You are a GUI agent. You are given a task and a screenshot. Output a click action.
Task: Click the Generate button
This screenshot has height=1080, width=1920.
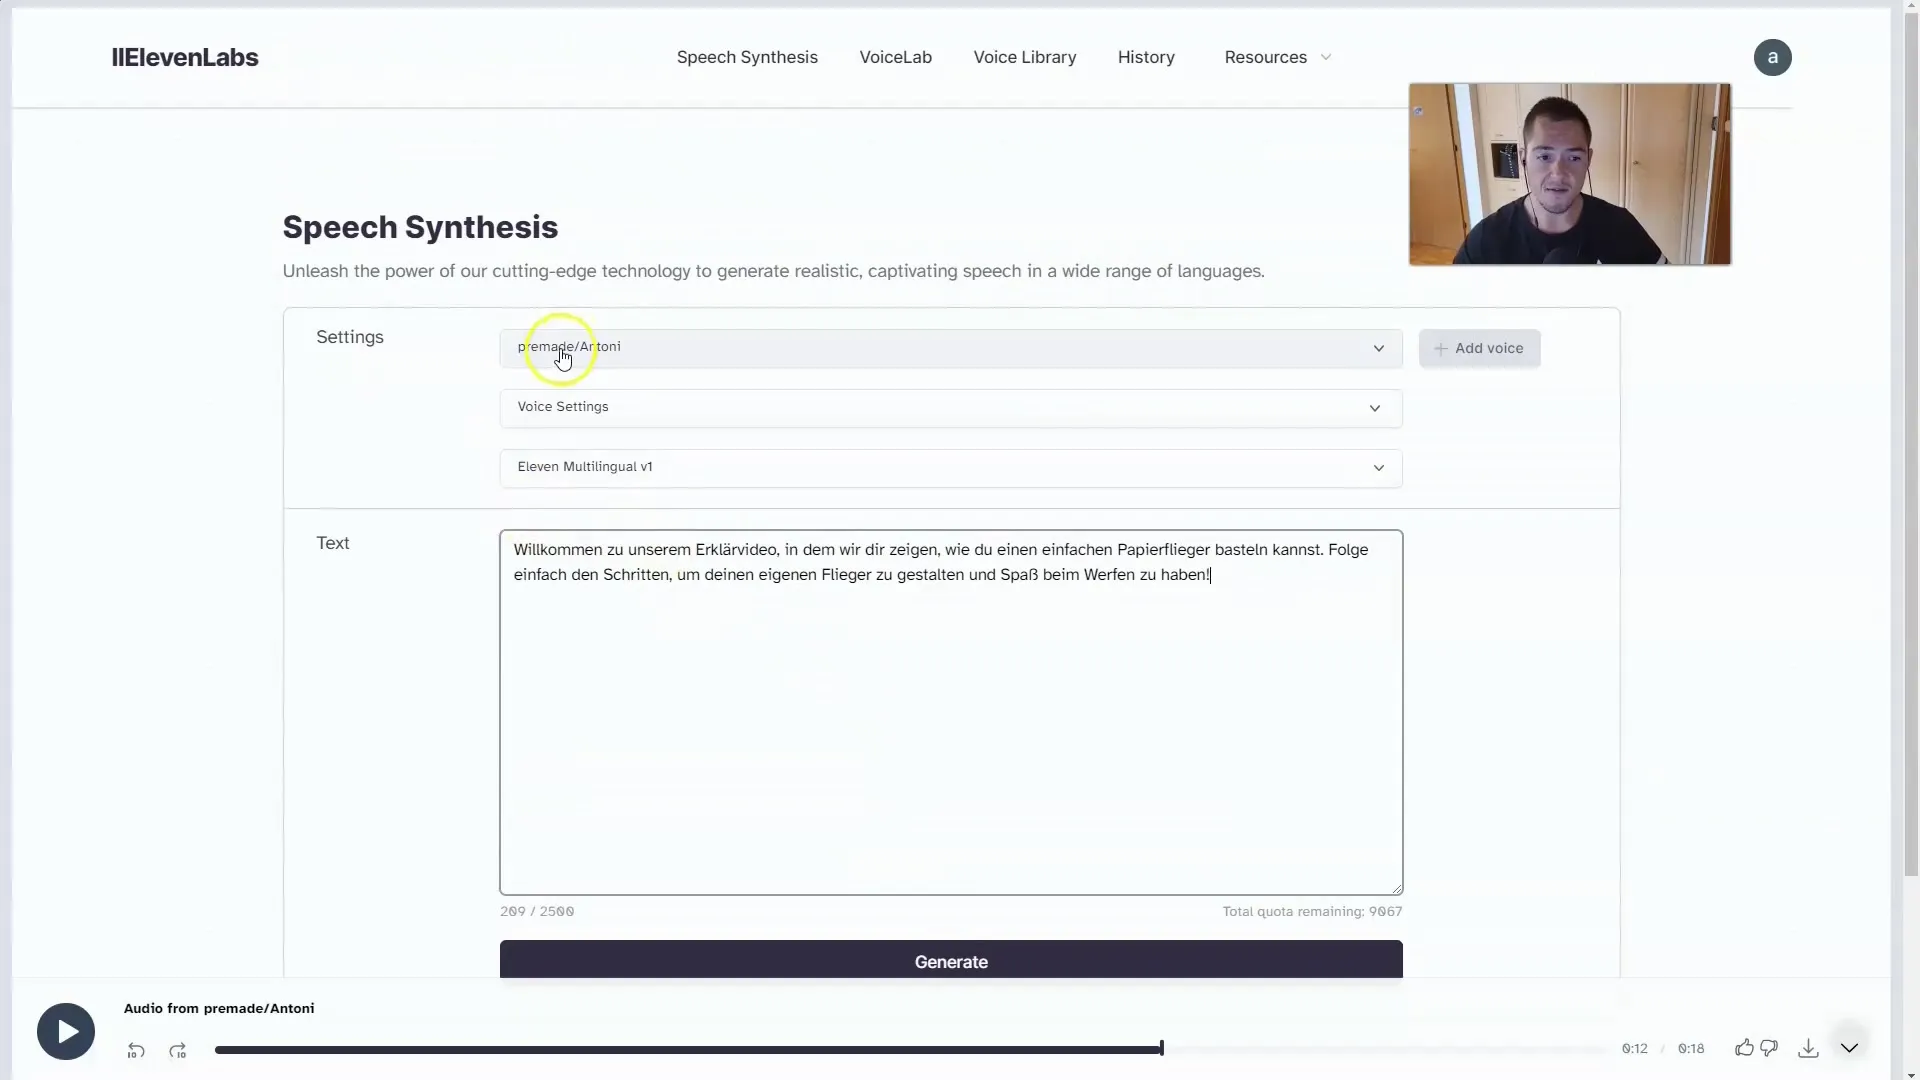(951, 961)
